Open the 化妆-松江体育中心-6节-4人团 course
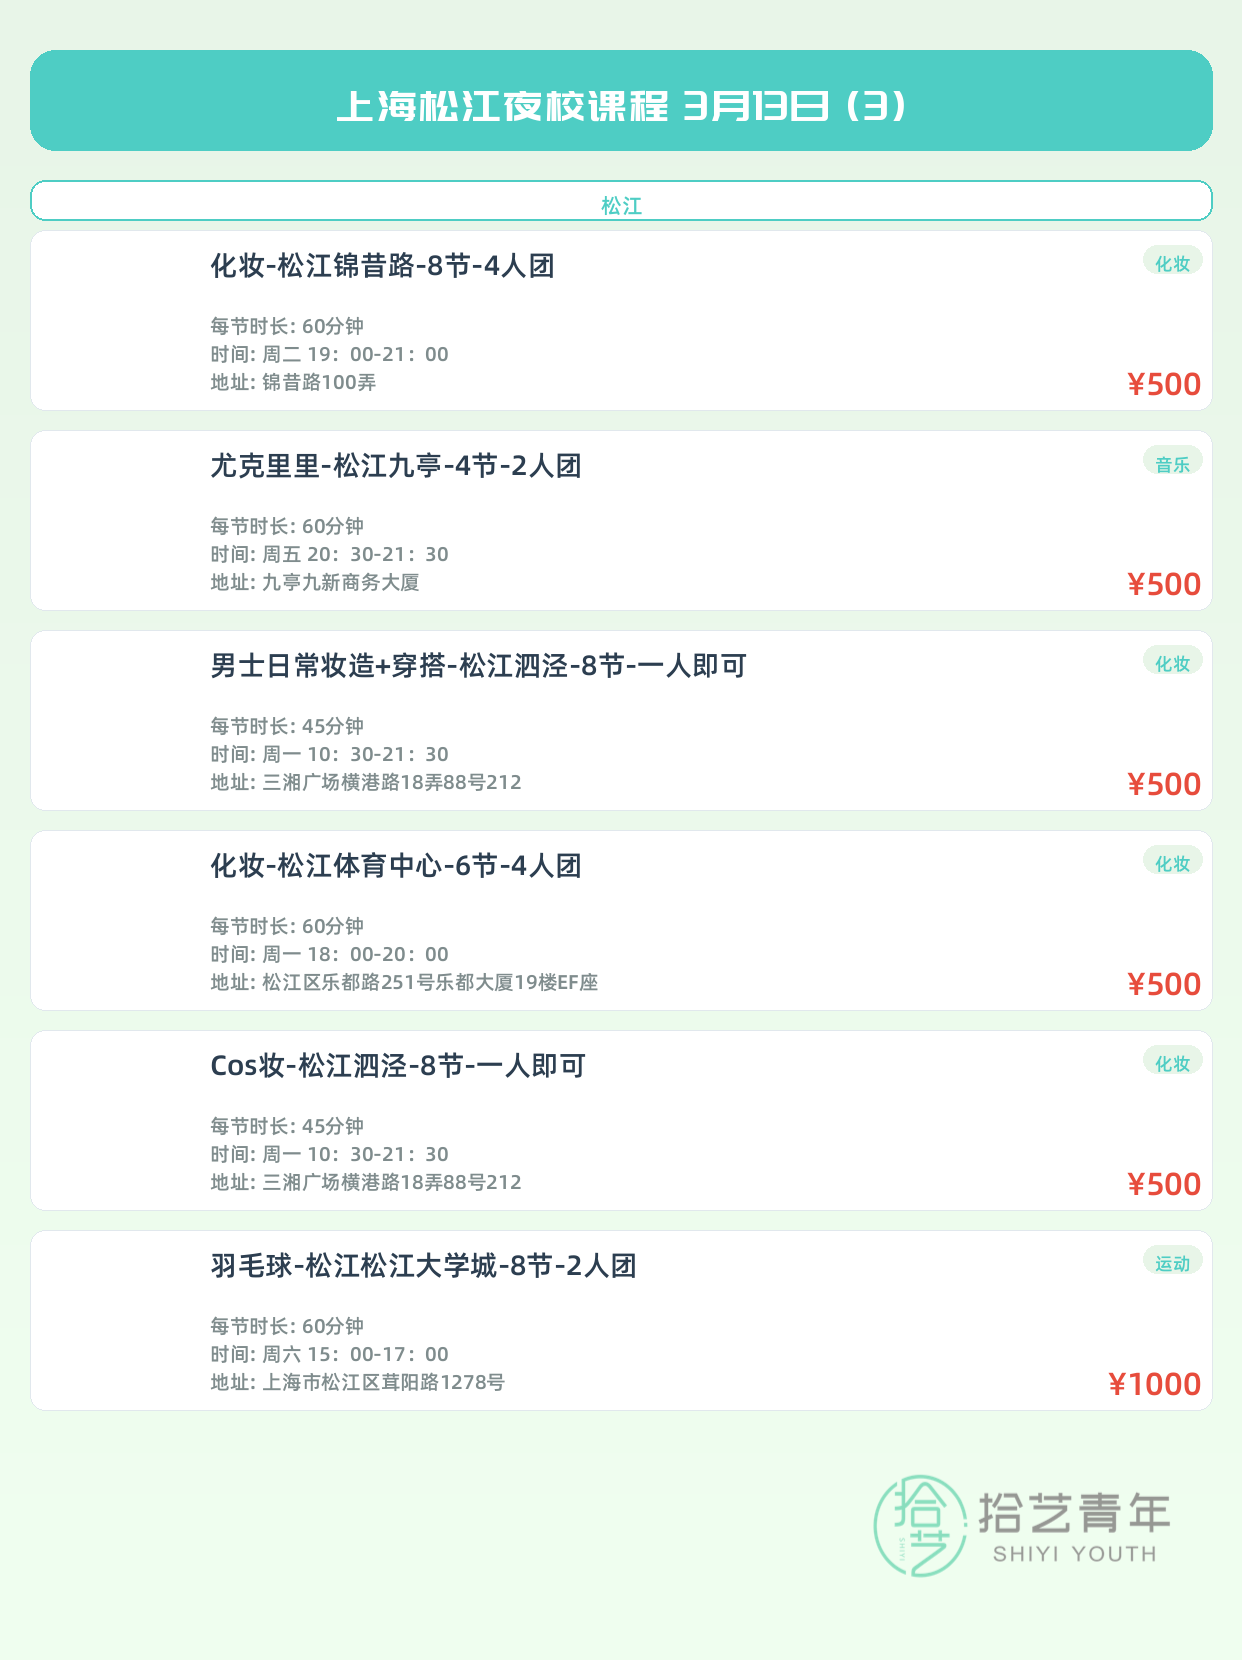1242x1660 pixels. tap(396, 866)
